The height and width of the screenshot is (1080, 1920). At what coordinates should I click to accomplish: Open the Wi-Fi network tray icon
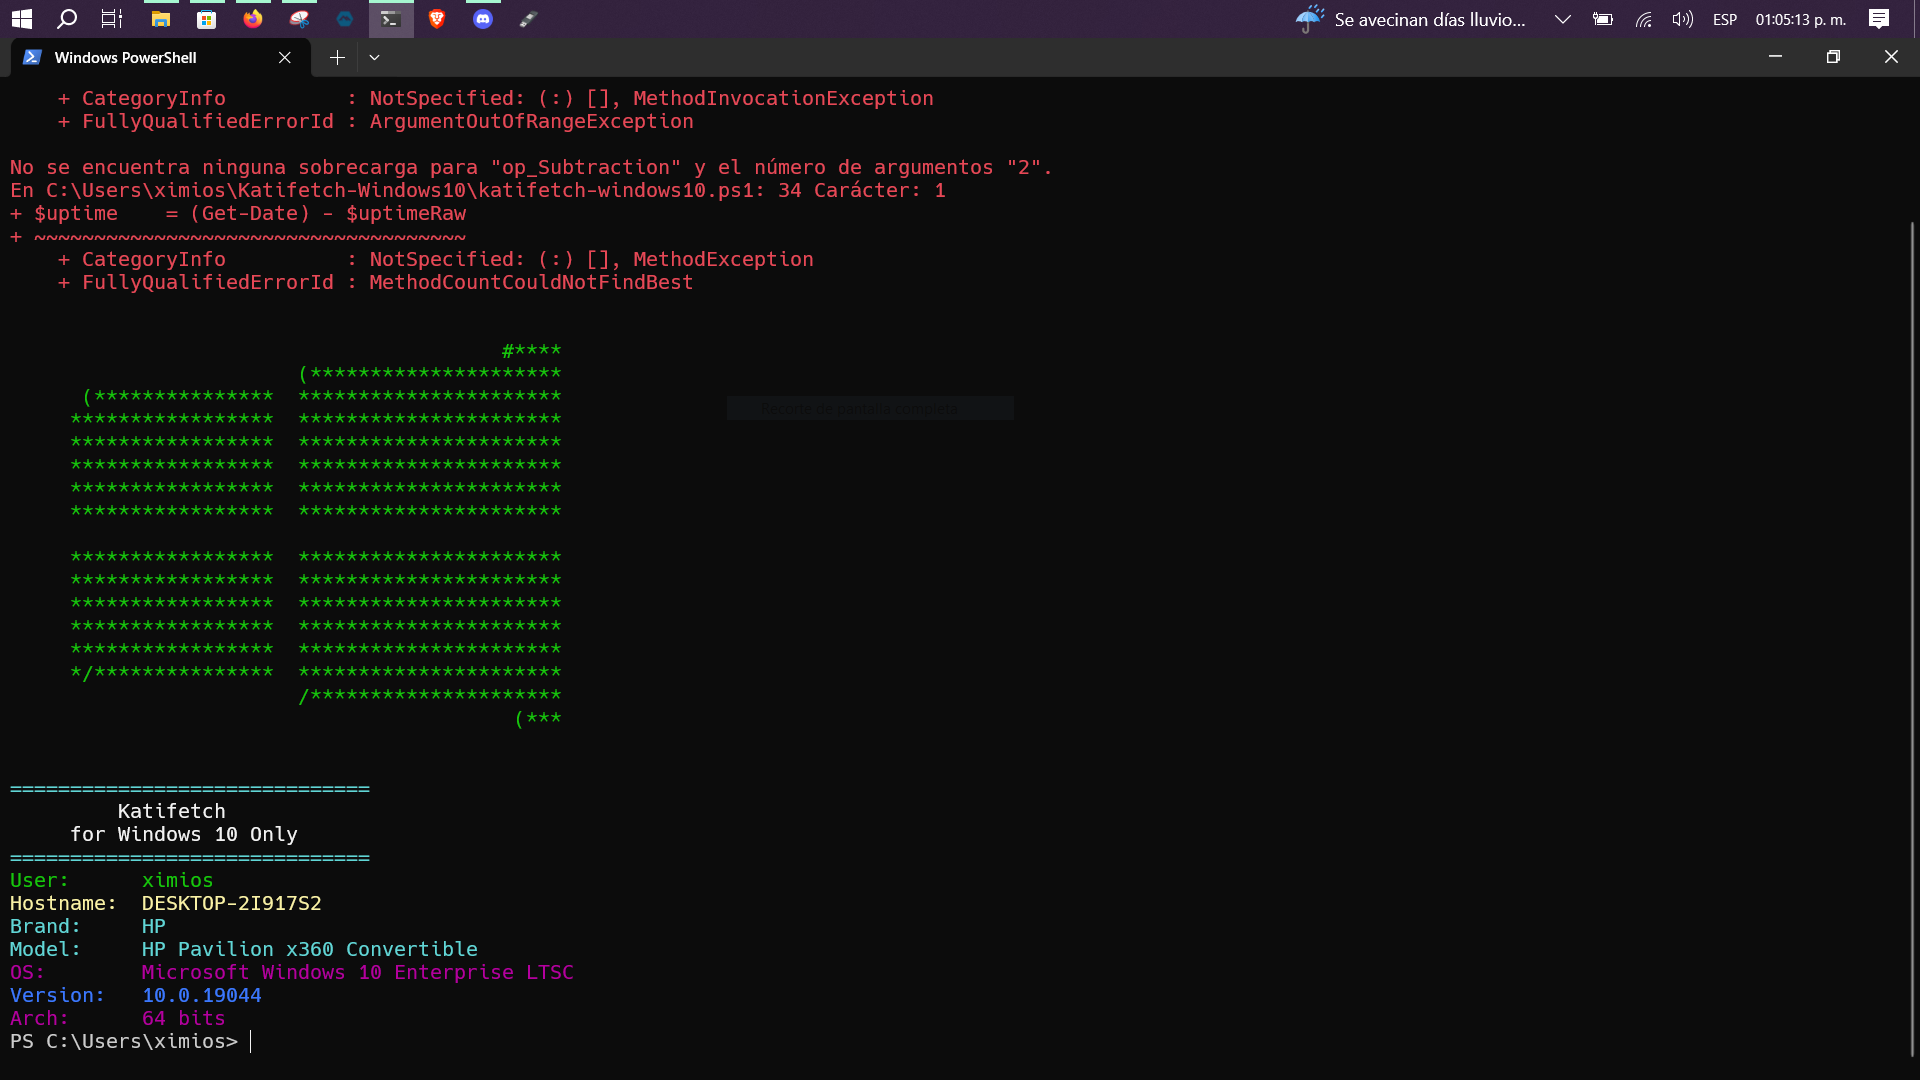pyautogui.click(x=1643, y=19)
